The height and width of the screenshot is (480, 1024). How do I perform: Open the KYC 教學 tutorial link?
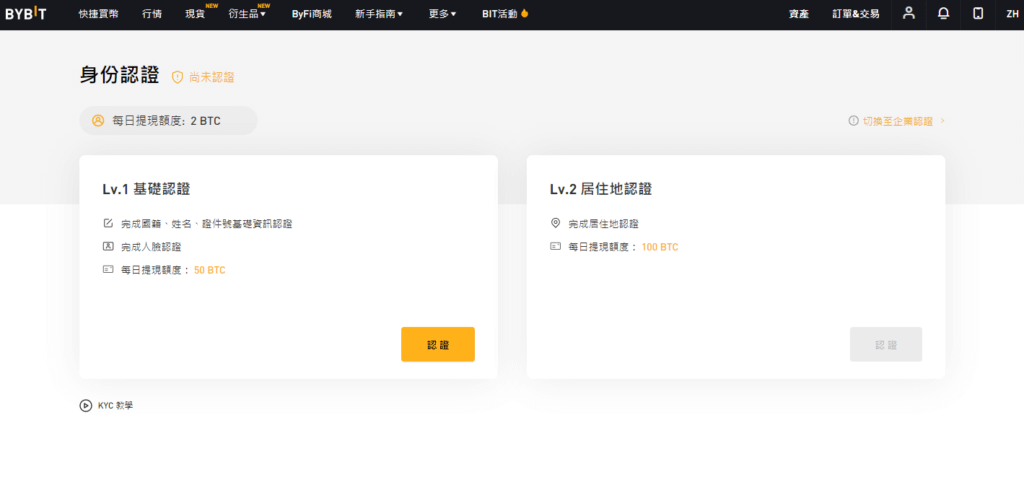coord(116,406)
